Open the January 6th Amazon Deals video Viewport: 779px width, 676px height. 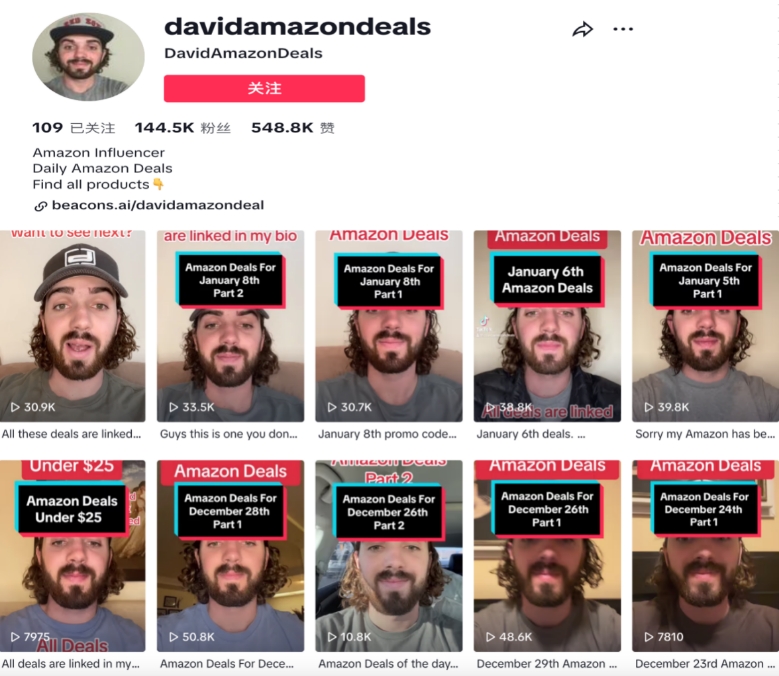[547, 326]
